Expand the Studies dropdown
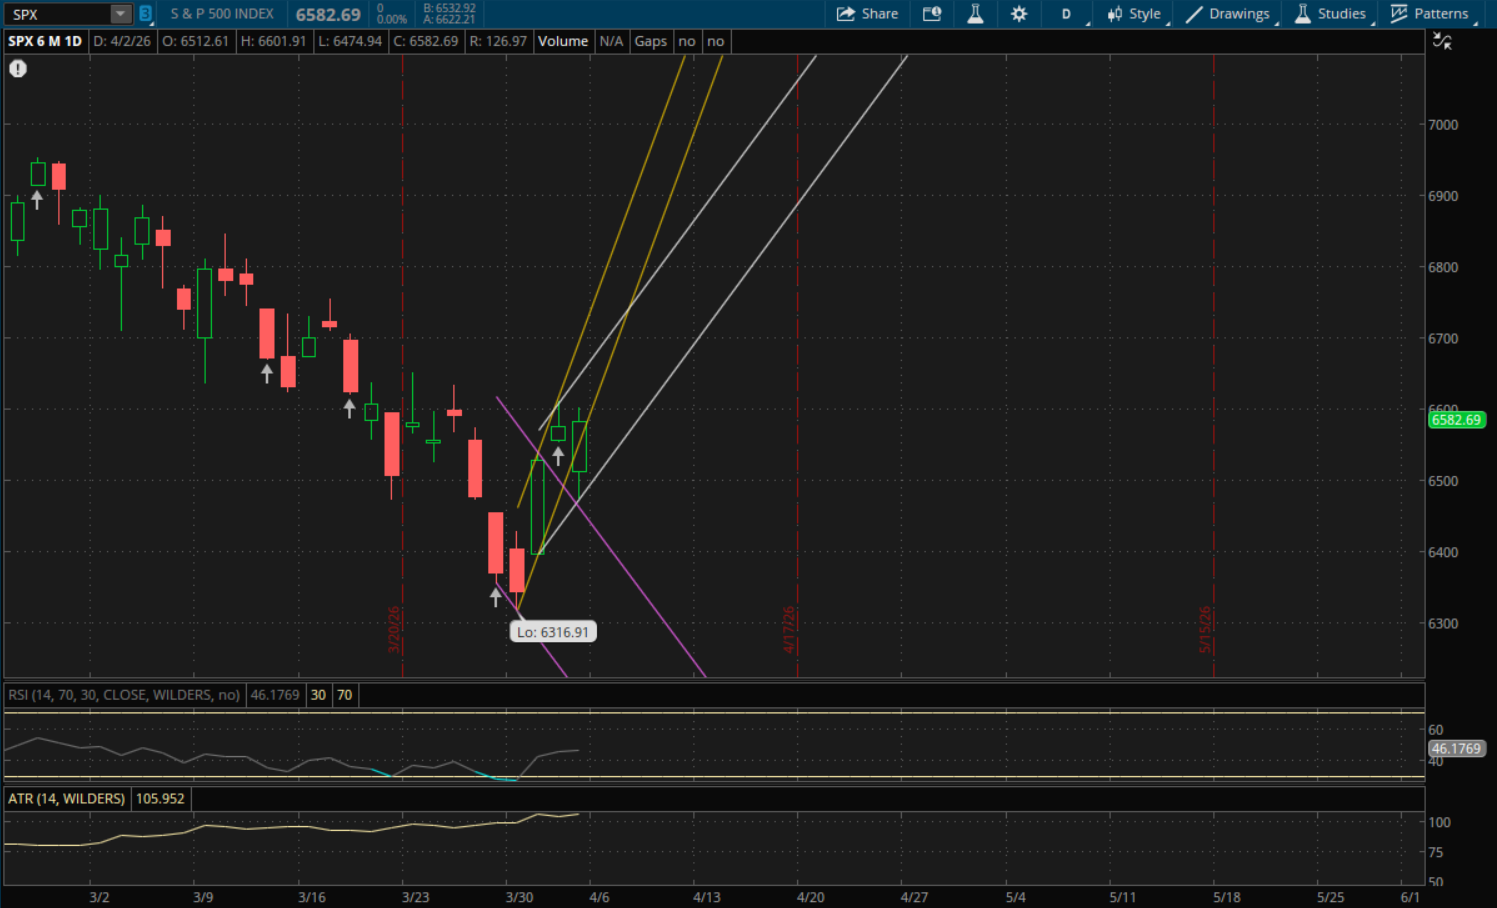 tap(1331, 14)
